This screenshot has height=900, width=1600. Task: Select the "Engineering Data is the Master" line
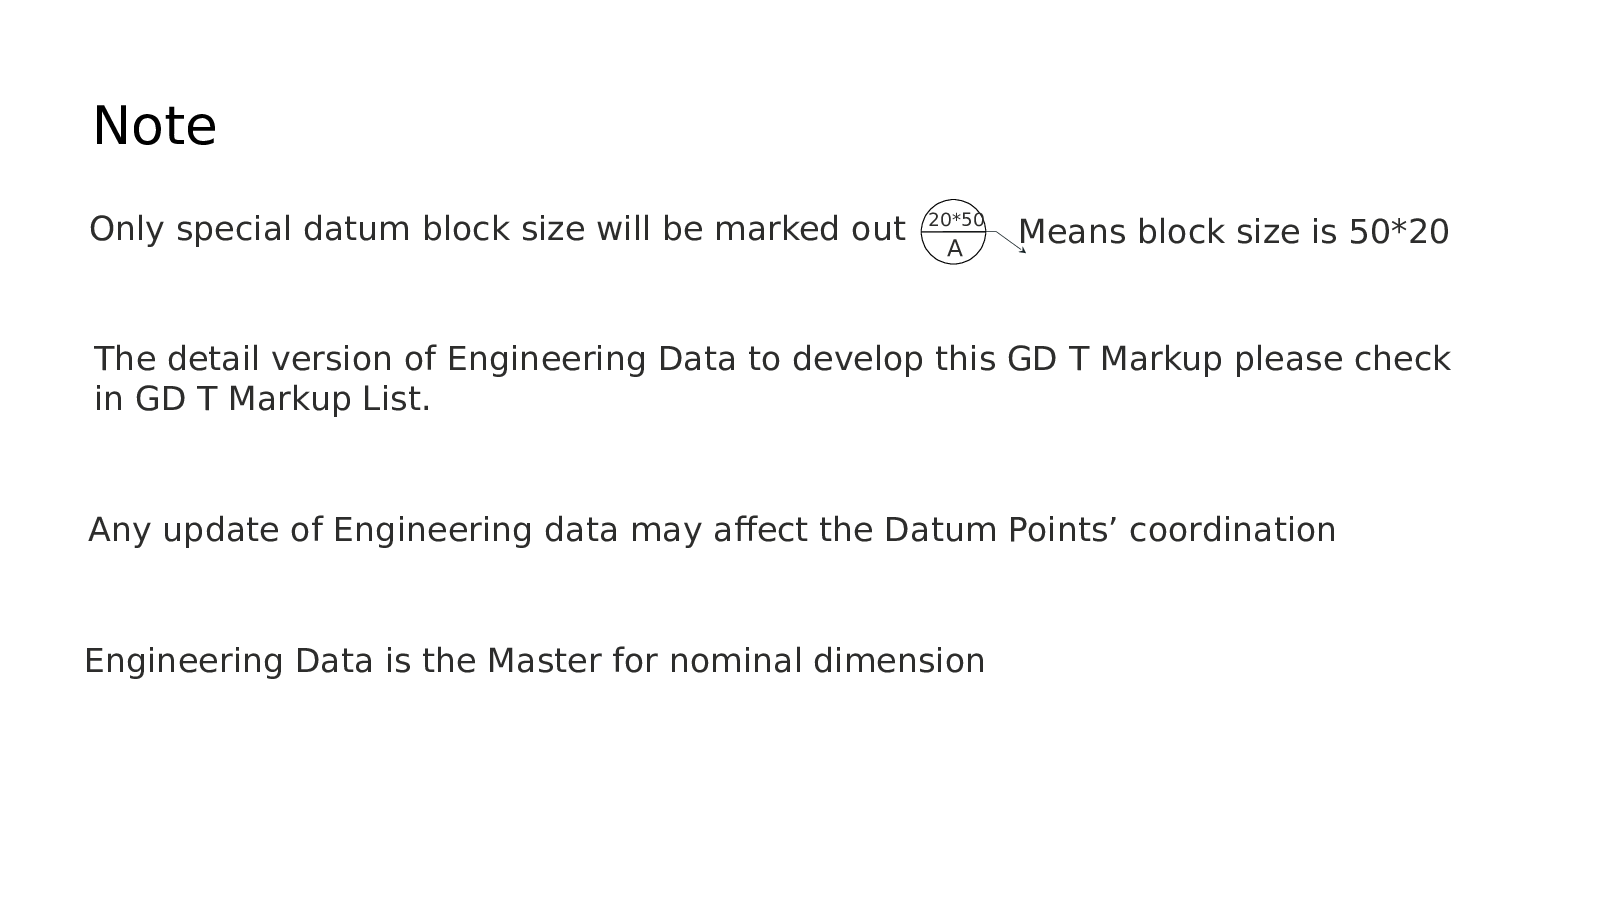click(x=534, y=661)
